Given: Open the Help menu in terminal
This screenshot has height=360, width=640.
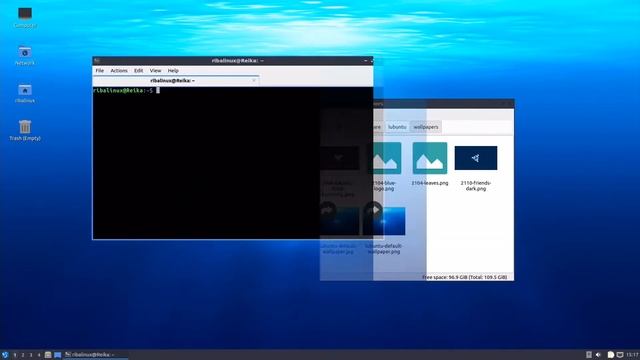Looking at the screenshot, I should [x=173, y=71].
